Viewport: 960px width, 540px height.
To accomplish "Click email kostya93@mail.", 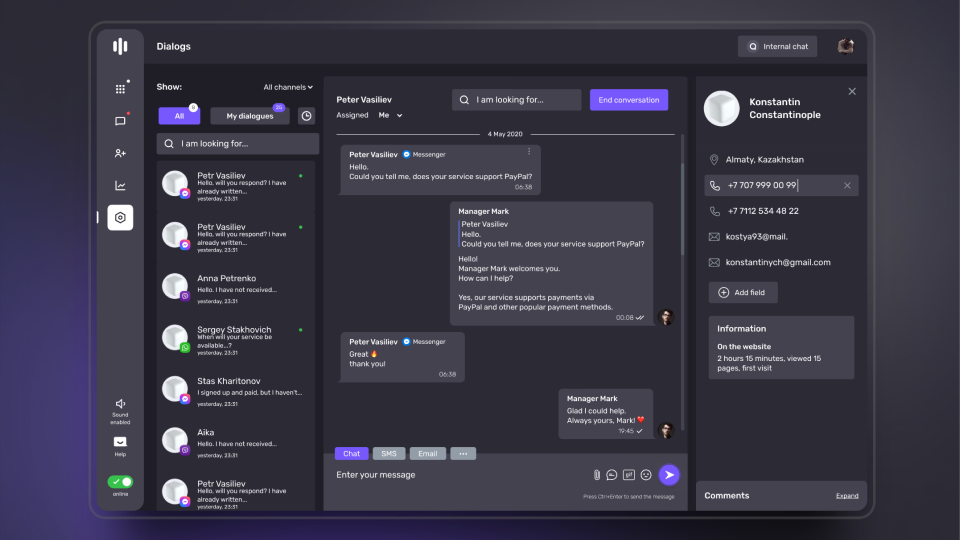I will [757, 237].
